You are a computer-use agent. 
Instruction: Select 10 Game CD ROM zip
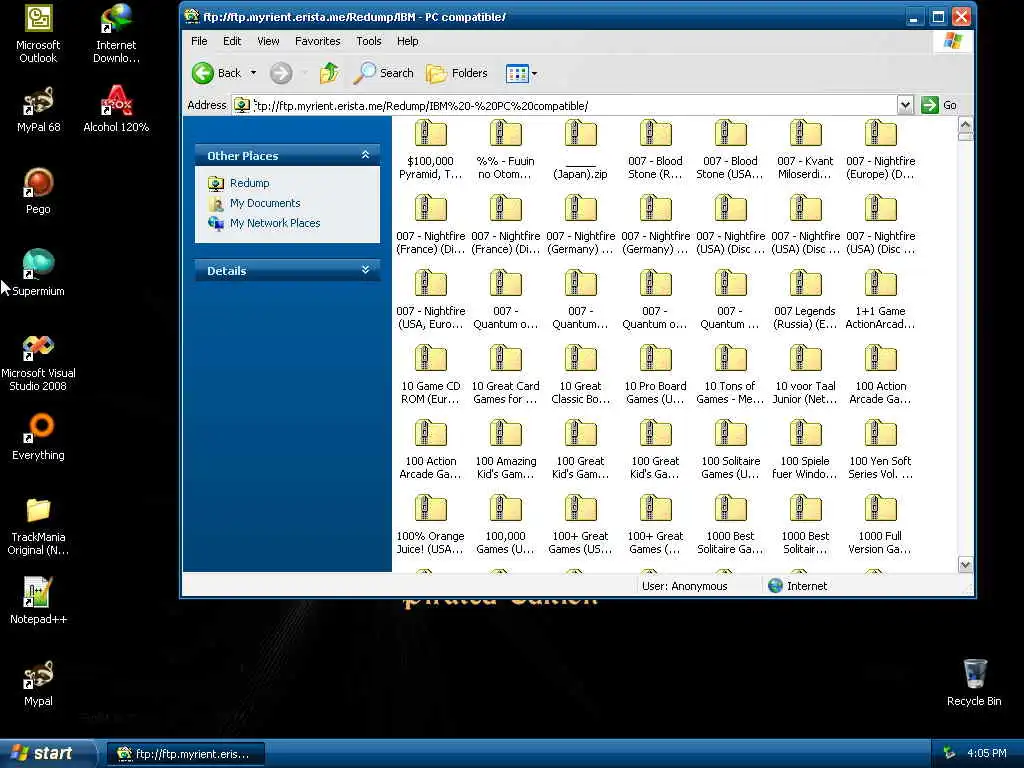[430, 375]
